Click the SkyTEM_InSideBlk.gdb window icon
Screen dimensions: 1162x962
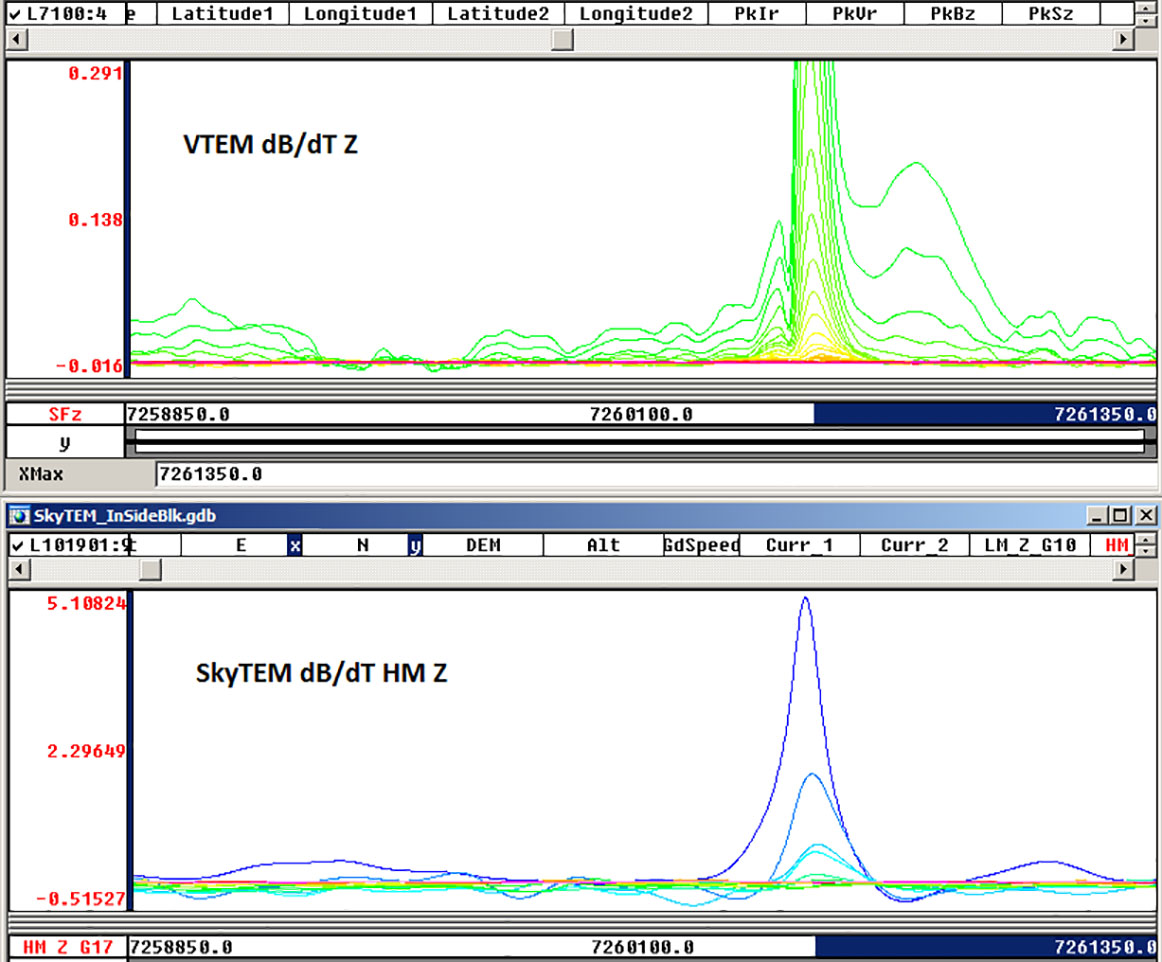19,515
